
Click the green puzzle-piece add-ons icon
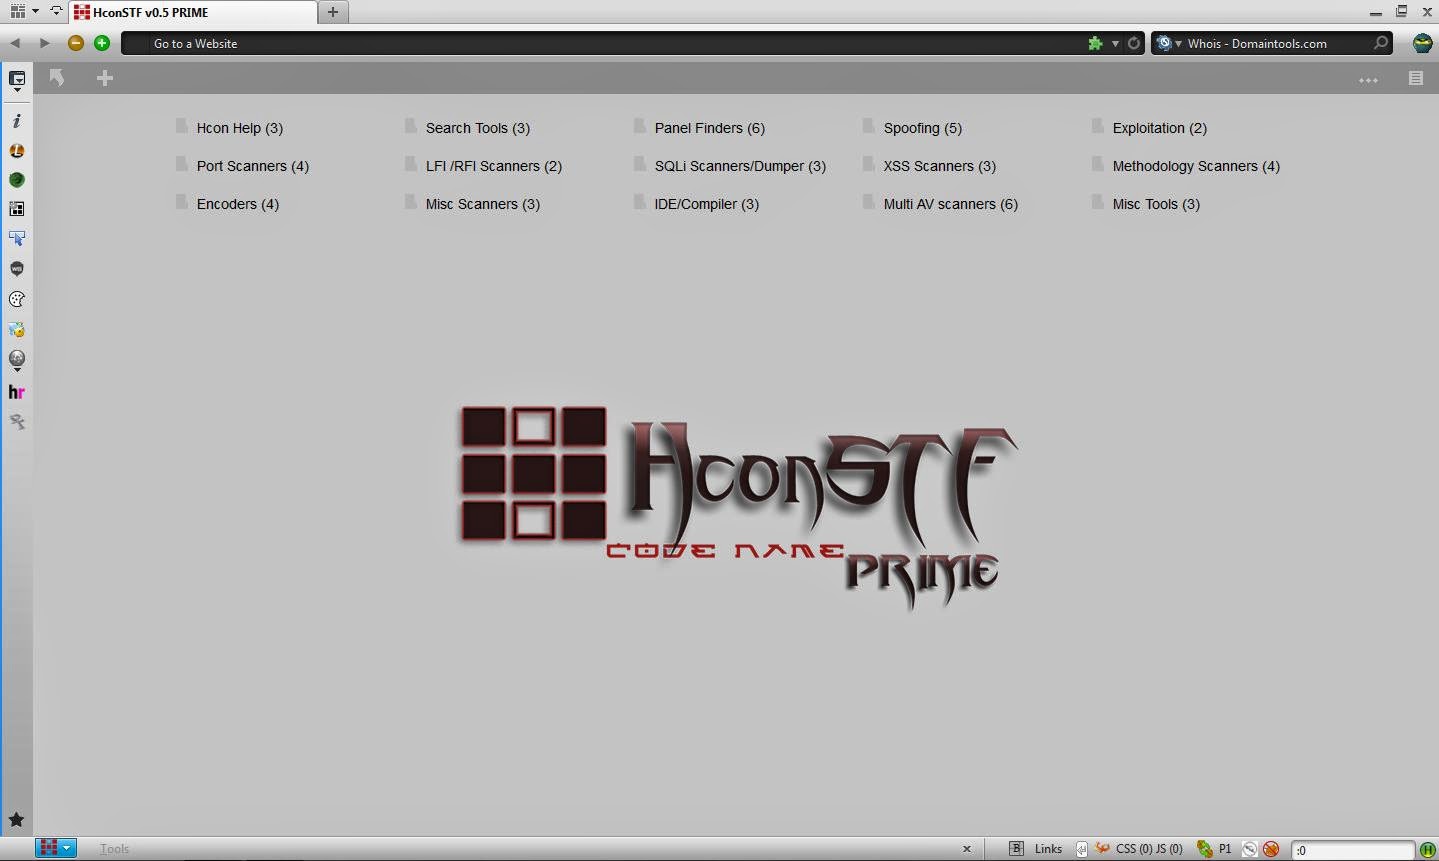(1095, 43)
